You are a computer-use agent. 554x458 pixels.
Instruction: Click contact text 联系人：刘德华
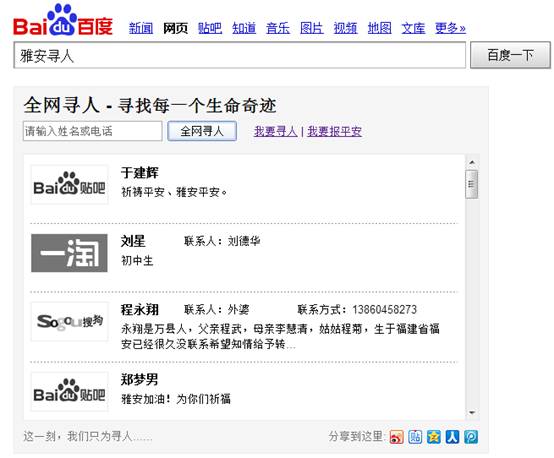(222, 241)
